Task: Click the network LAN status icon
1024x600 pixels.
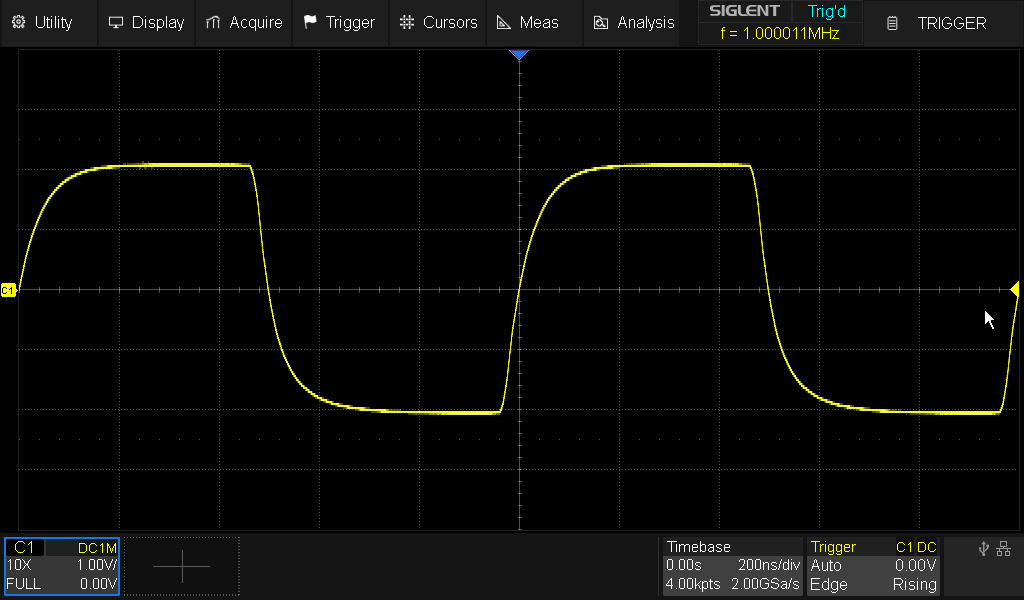Action: click(x=1004, y=548)
